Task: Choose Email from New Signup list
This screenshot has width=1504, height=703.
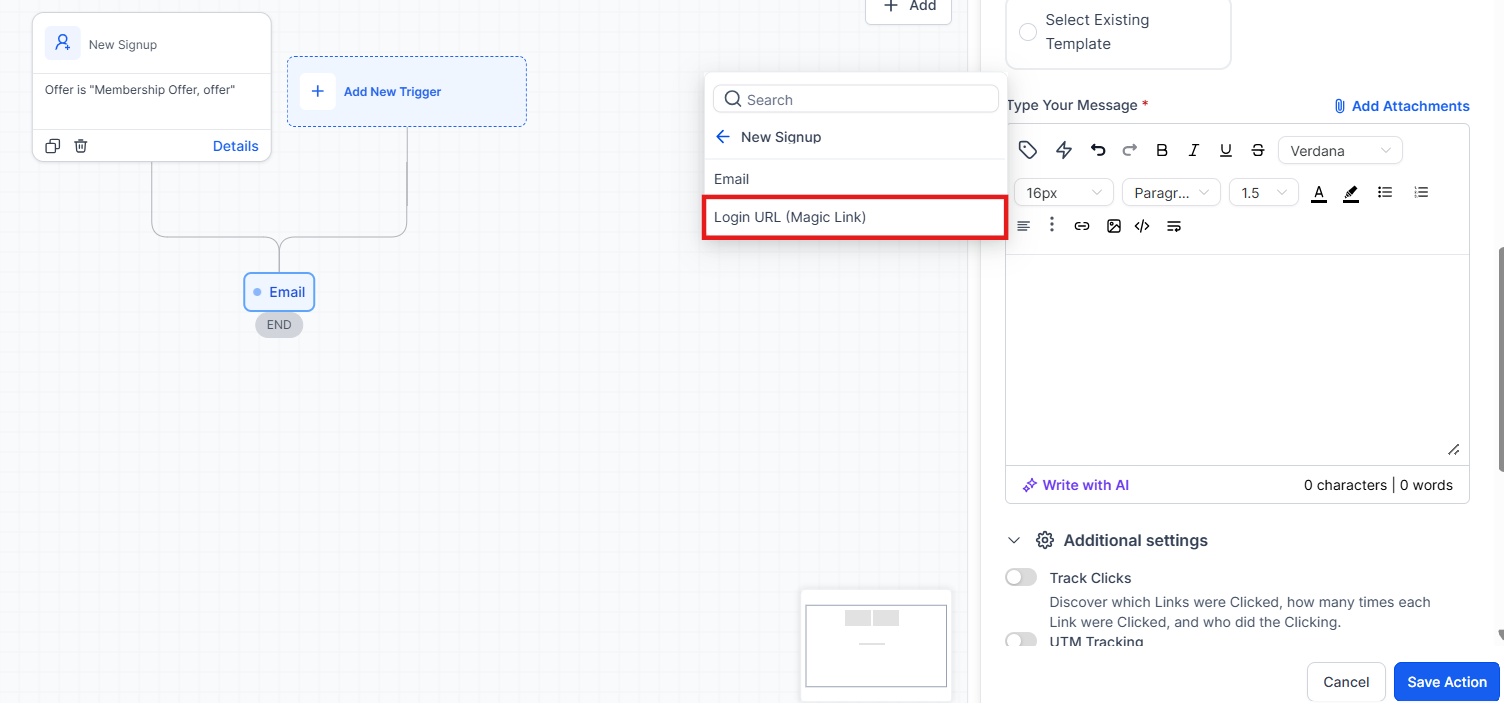Action: tap(855, 179)
